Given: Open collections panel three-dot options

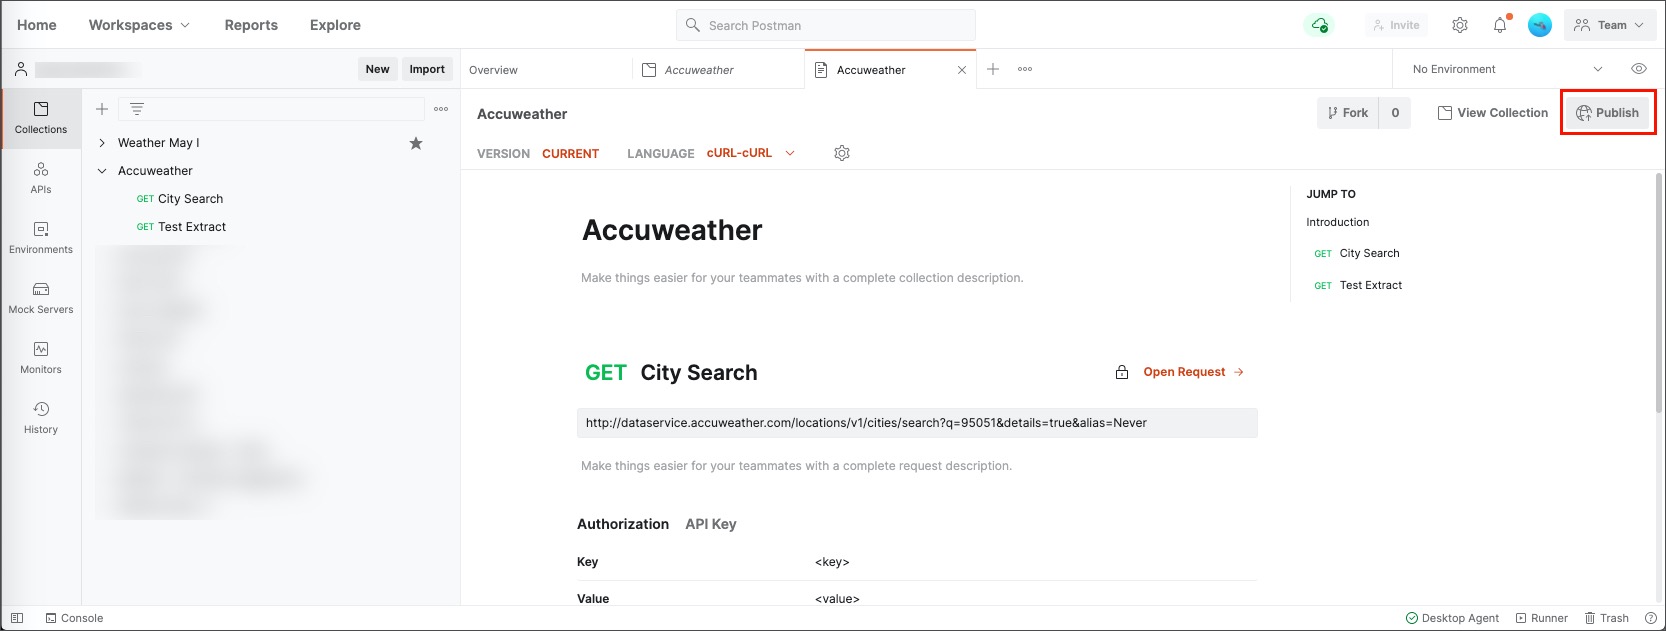Looking at the screenshot, I should (x=441, y=109).
